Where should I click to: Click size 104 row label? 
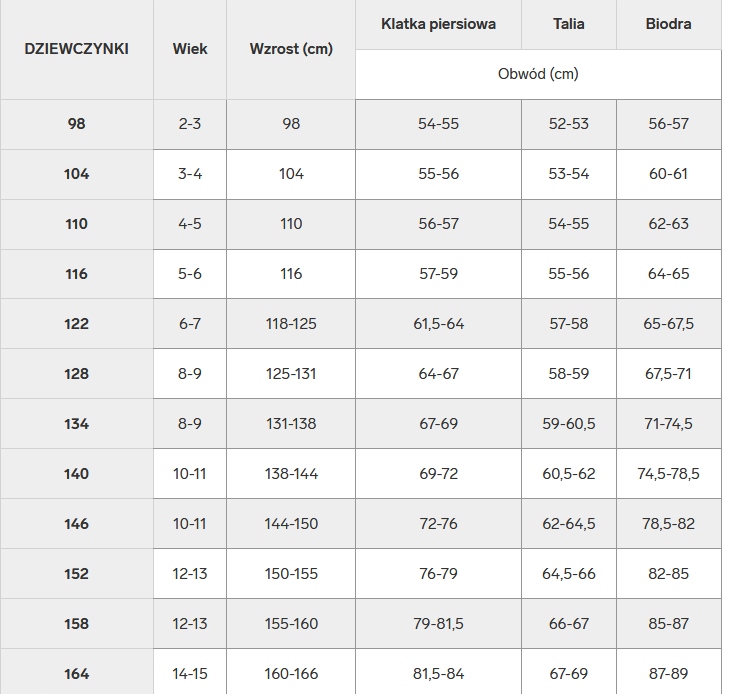point(77,174)
